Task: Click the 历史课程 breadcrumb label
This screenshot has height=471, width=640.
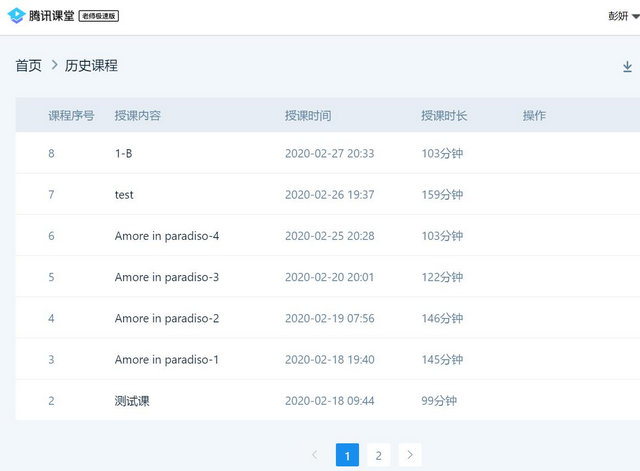Action: pyautogui.click(x=91, y=66)
